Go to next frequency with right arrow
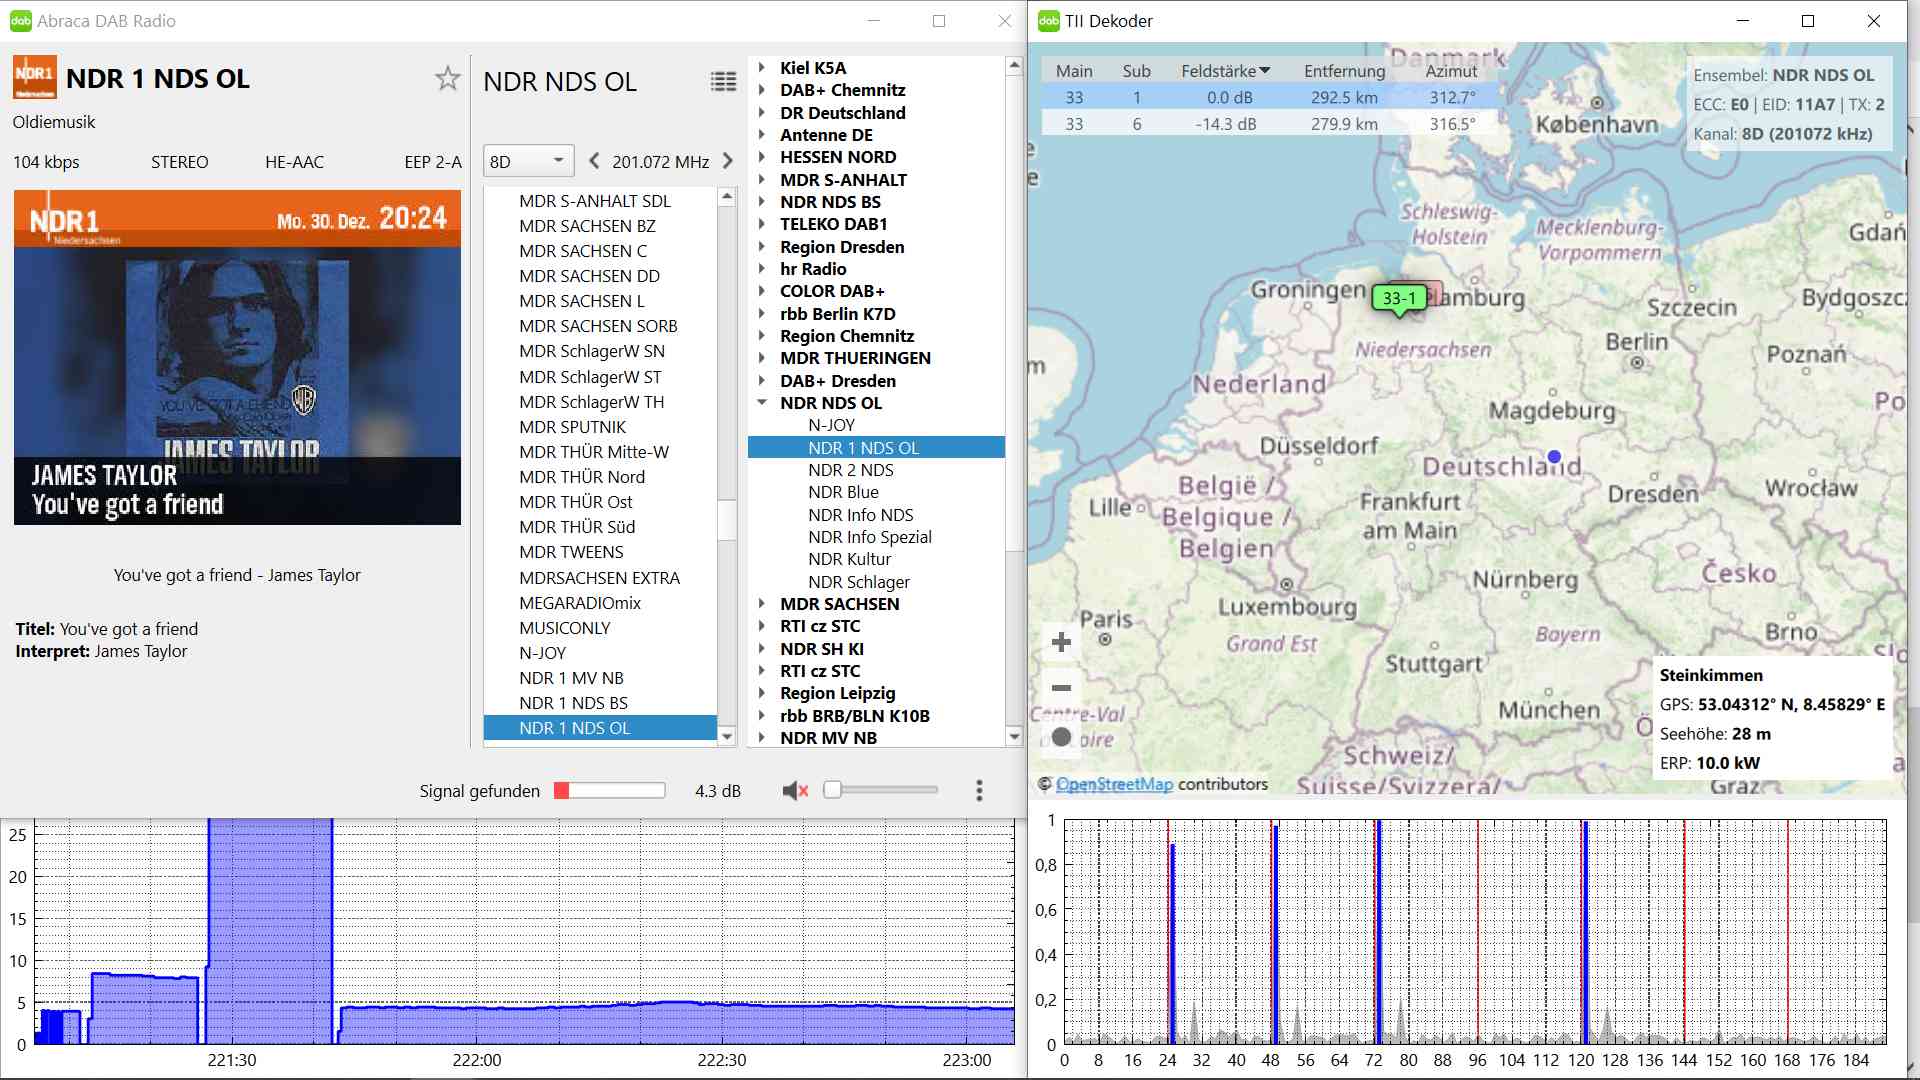Image resolution: width=1920 pixels, height=1080 pixels. pyautogui.click(x=728, y=161)
